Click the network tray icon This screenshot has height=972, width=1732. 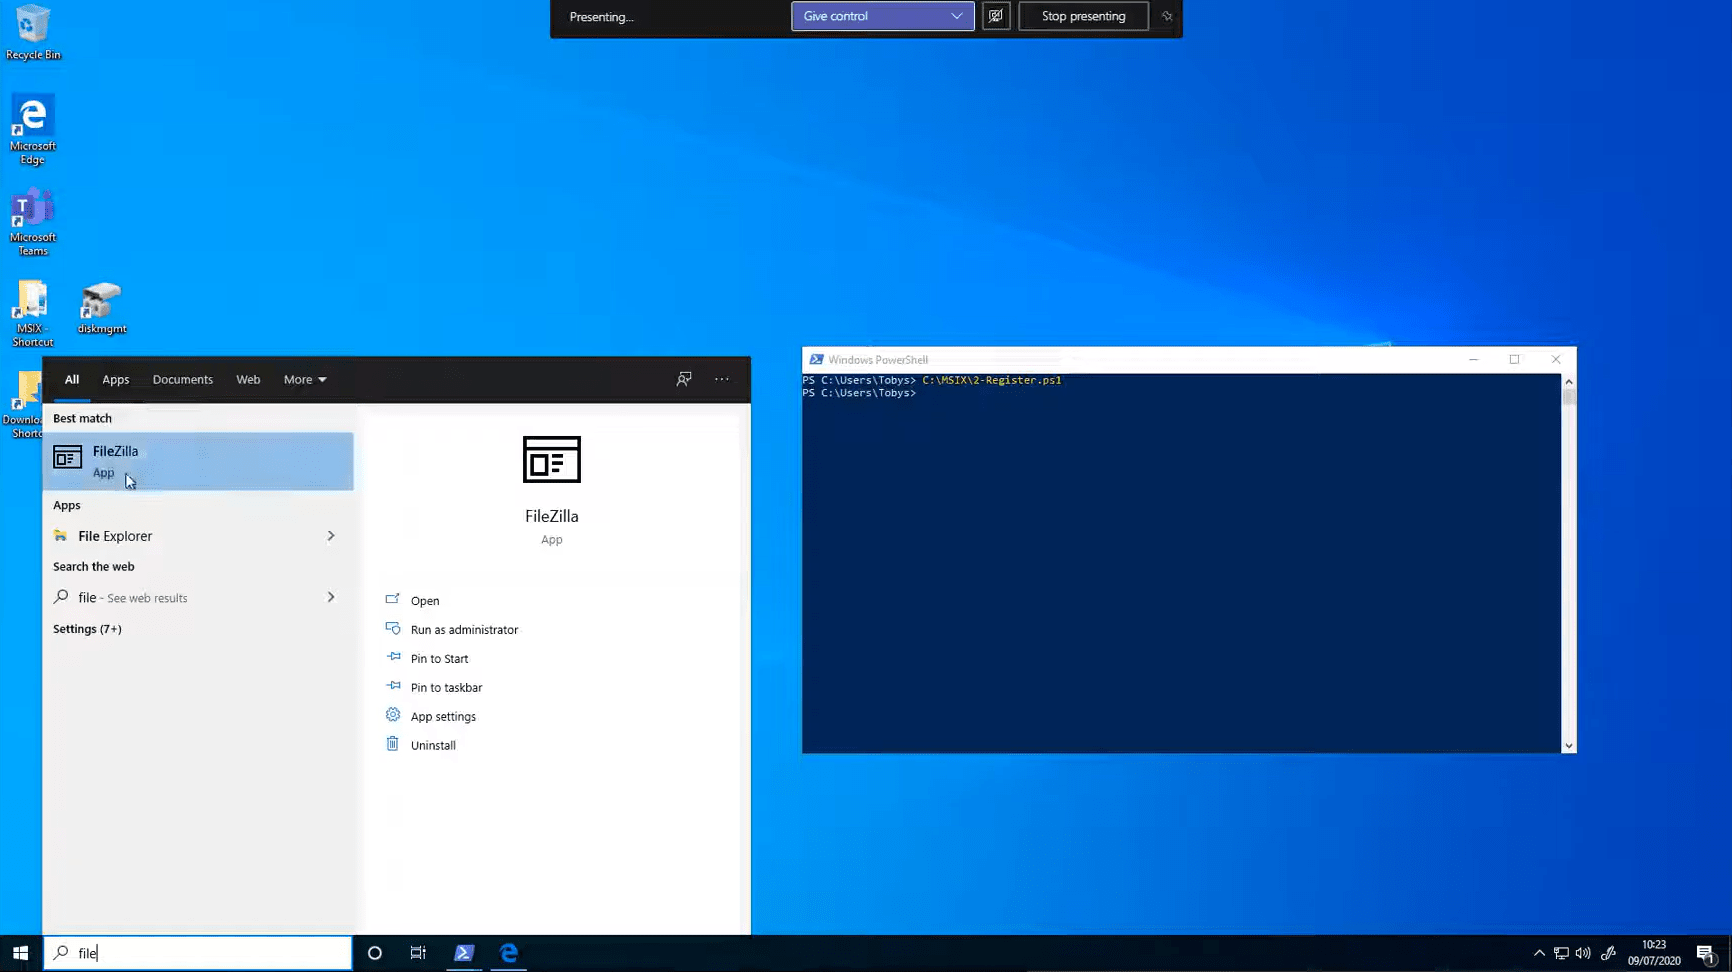(x=1561, y=953)
